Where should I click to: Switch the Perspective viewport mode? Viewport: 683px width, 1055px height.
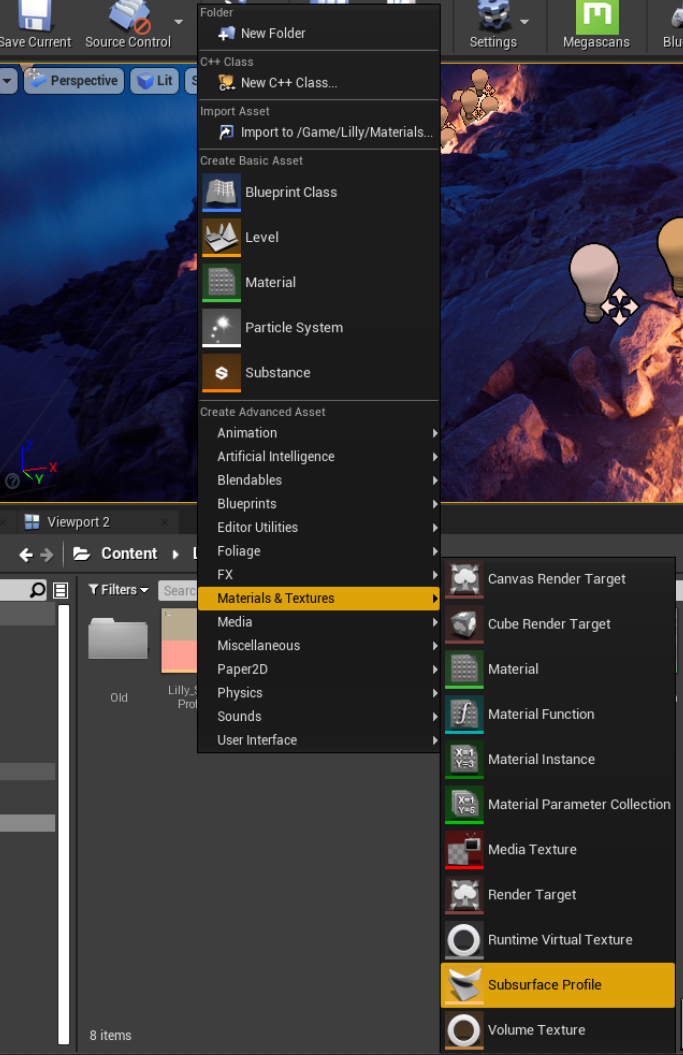point(72,81)
